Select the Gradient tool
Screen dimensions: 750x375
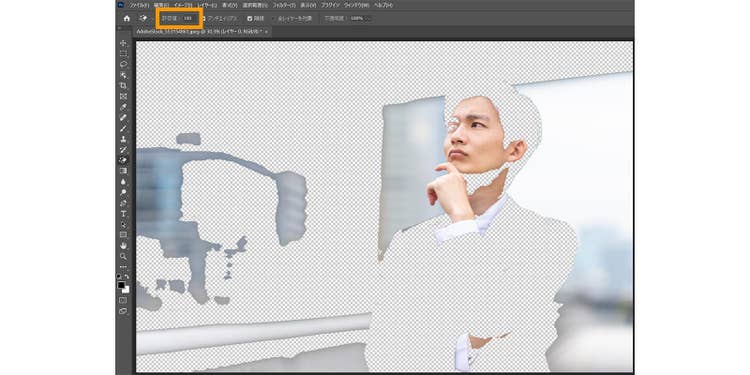[123, 171]
